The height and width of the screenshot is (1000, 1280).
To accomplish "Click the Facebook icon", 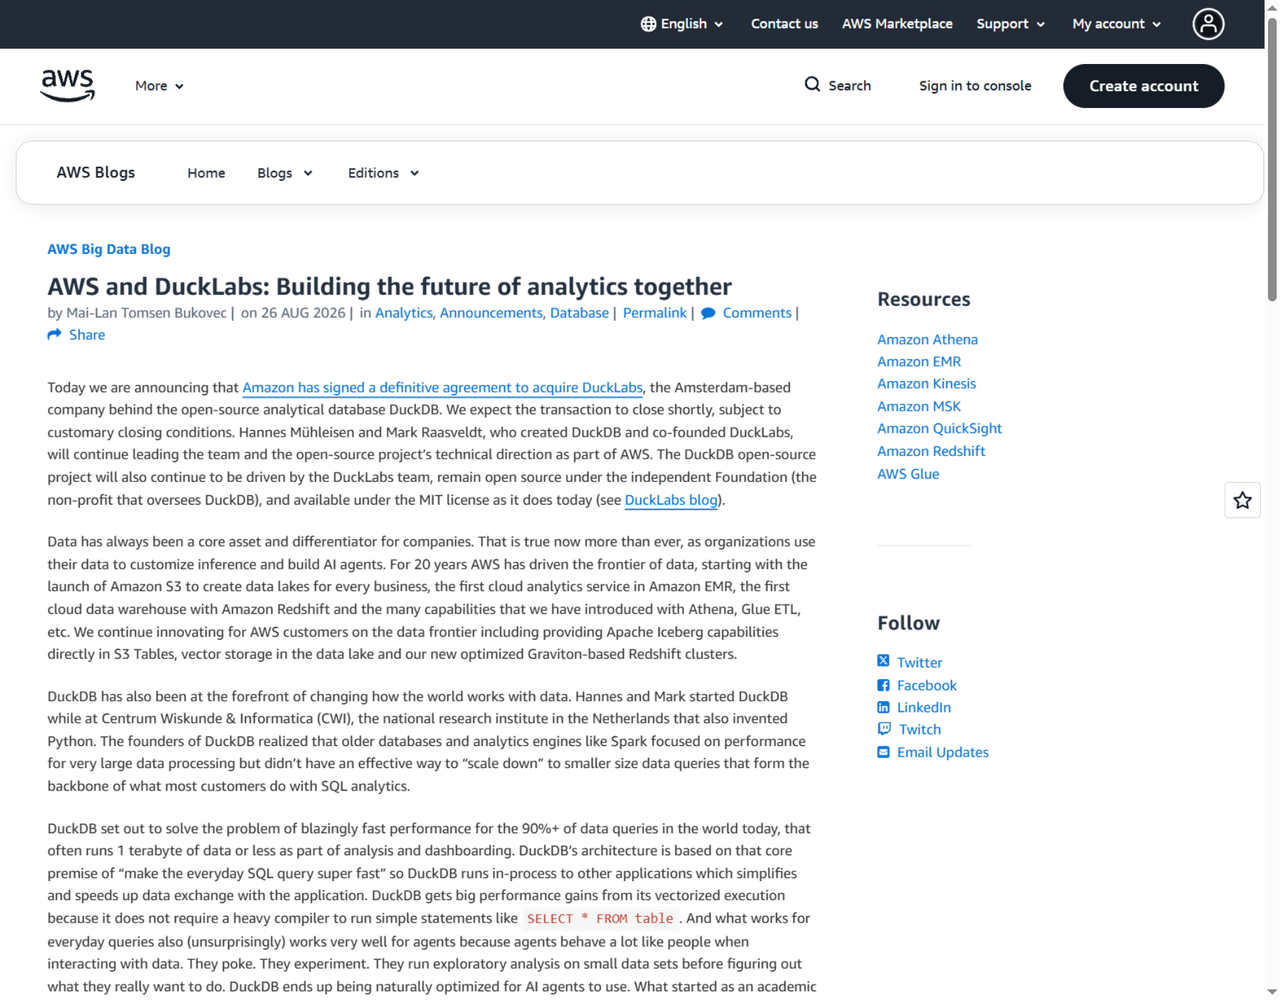I will coord(883,685).
